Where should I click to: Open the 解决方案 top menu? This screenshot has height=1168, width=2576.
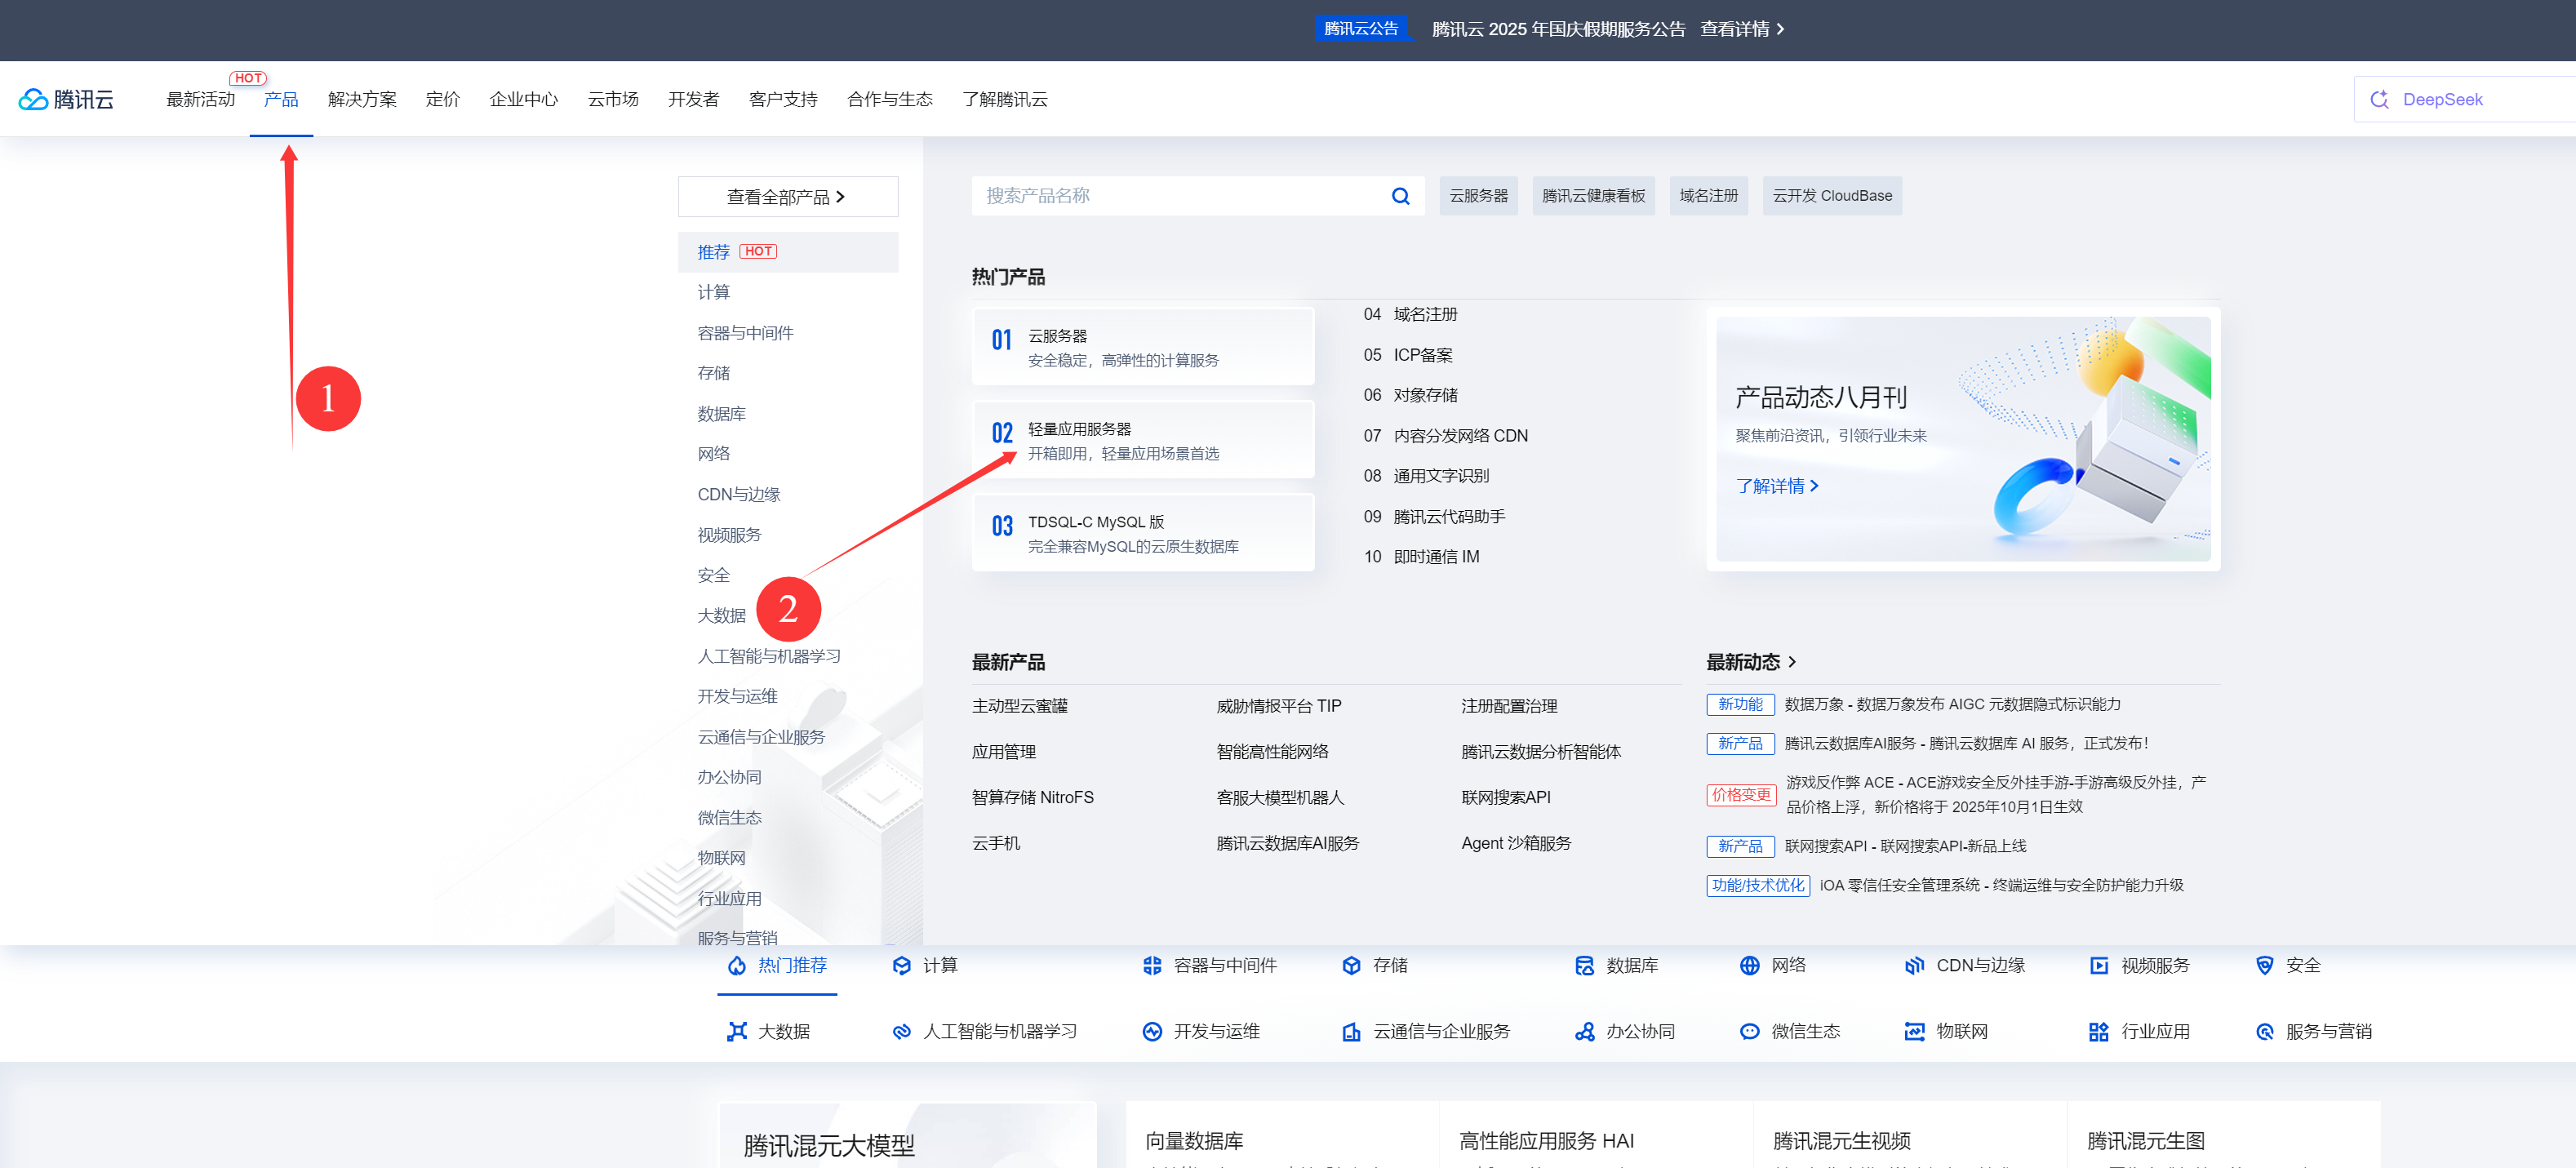[362, 99]
